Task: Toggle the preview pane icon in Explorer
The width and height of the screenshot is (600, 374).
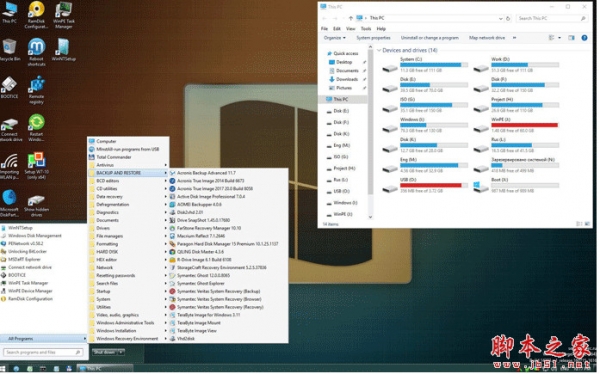Action: [572, 38]
